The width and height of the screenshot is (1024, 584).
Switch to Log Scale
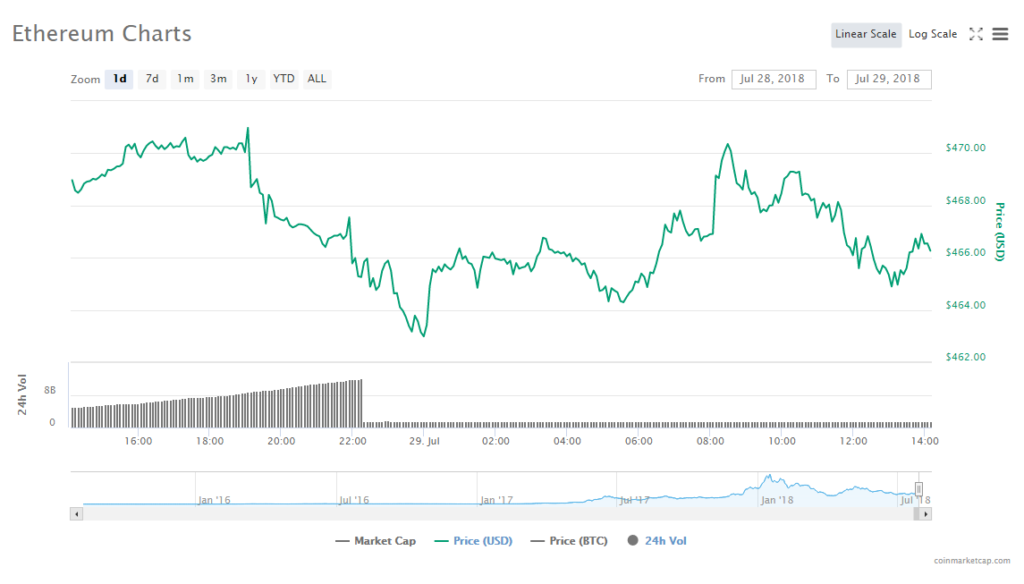(932, 34)
